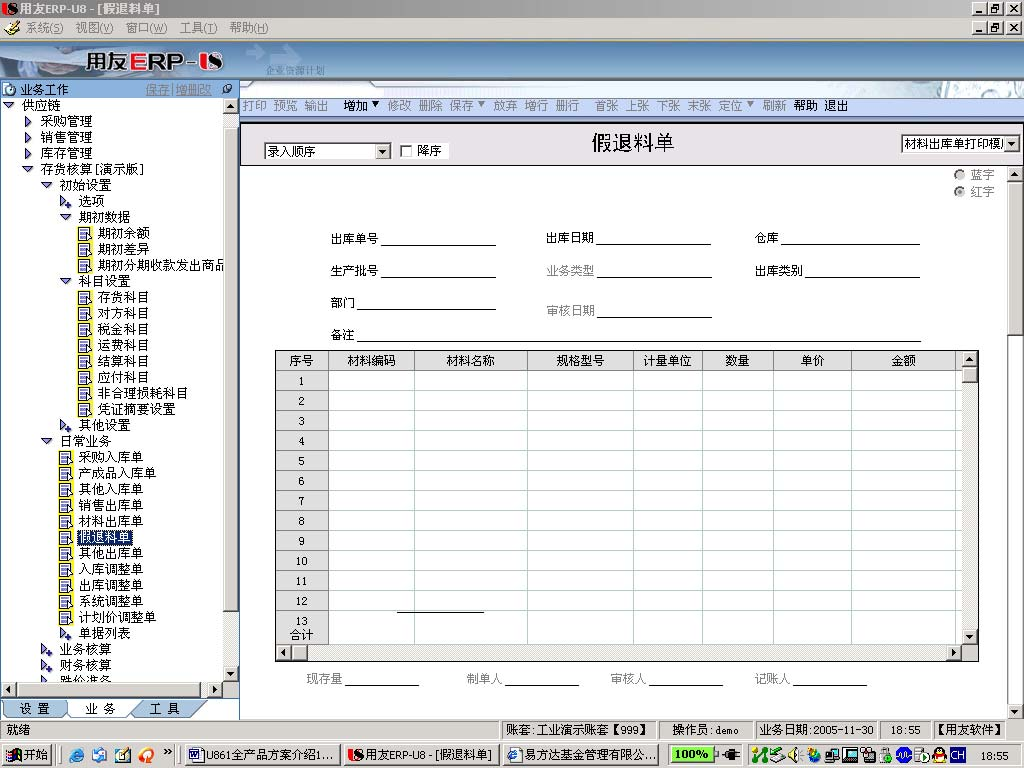Screen dimensions: 1024x768
Task: Click the QQ penguin tray icon
Action: [940, 755]
